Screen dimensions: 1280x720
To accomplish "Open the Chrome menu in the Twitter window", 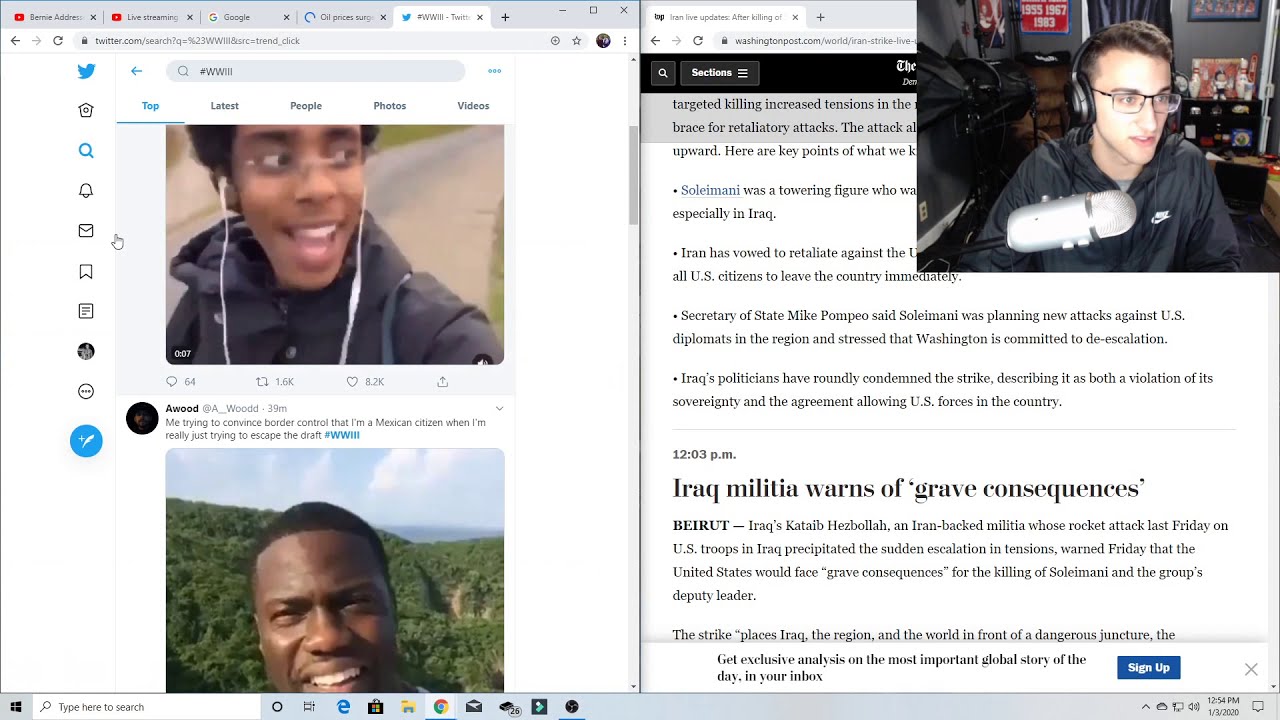I will pos(625,41).
